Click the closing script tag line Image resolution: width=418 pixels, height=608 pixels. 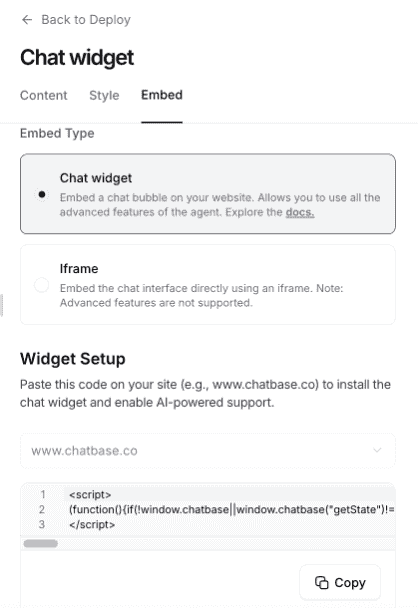tap(92, 525)
